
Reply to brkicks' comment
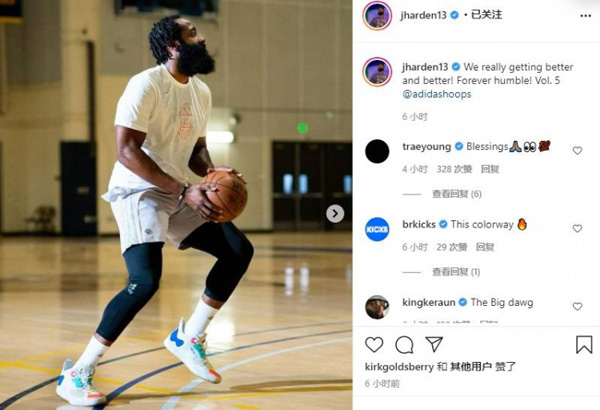pos(485,247)
